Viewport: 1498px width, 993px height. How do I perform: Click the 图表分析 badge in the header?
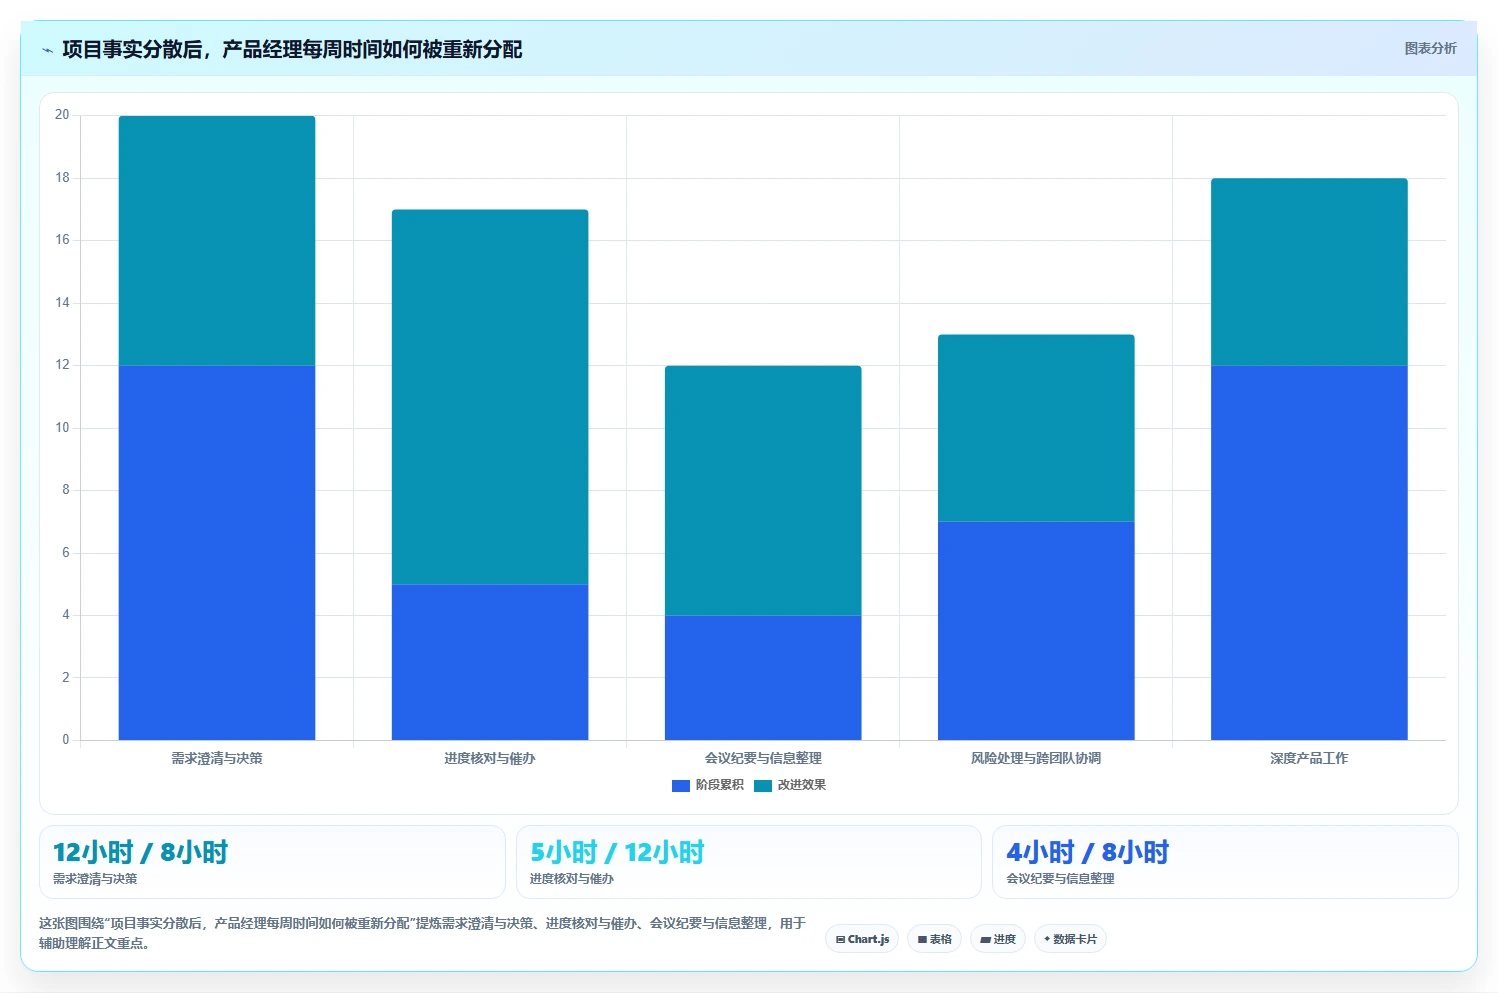coord(1430,48)
